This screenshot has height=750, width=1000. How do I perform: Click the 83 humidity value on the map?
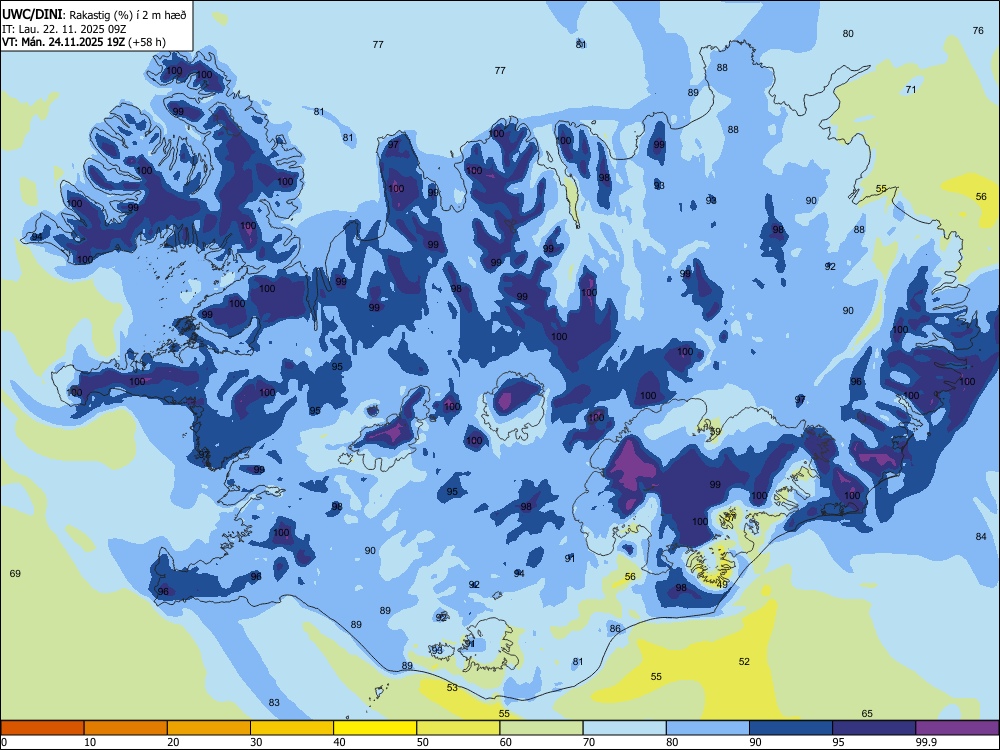(274, 703)
